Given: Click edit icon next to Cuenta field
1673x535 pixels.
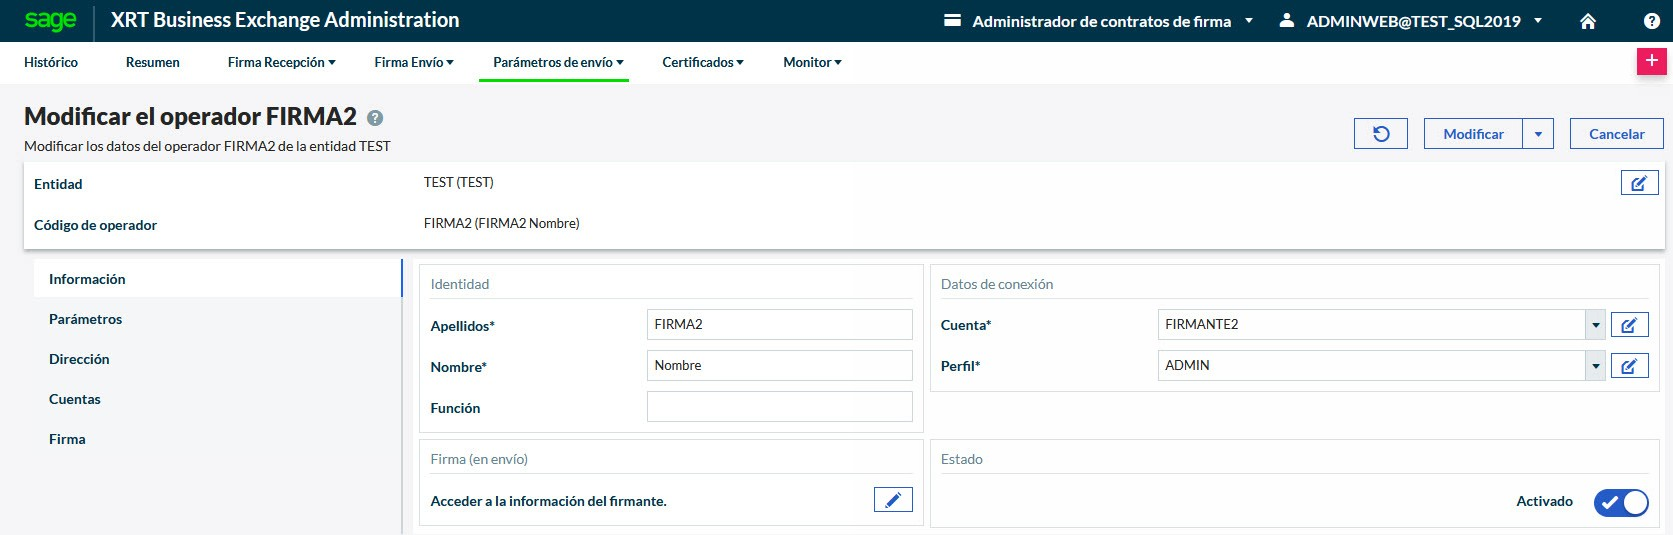Looking at the screenshot, I should (x=1629, y=325).
